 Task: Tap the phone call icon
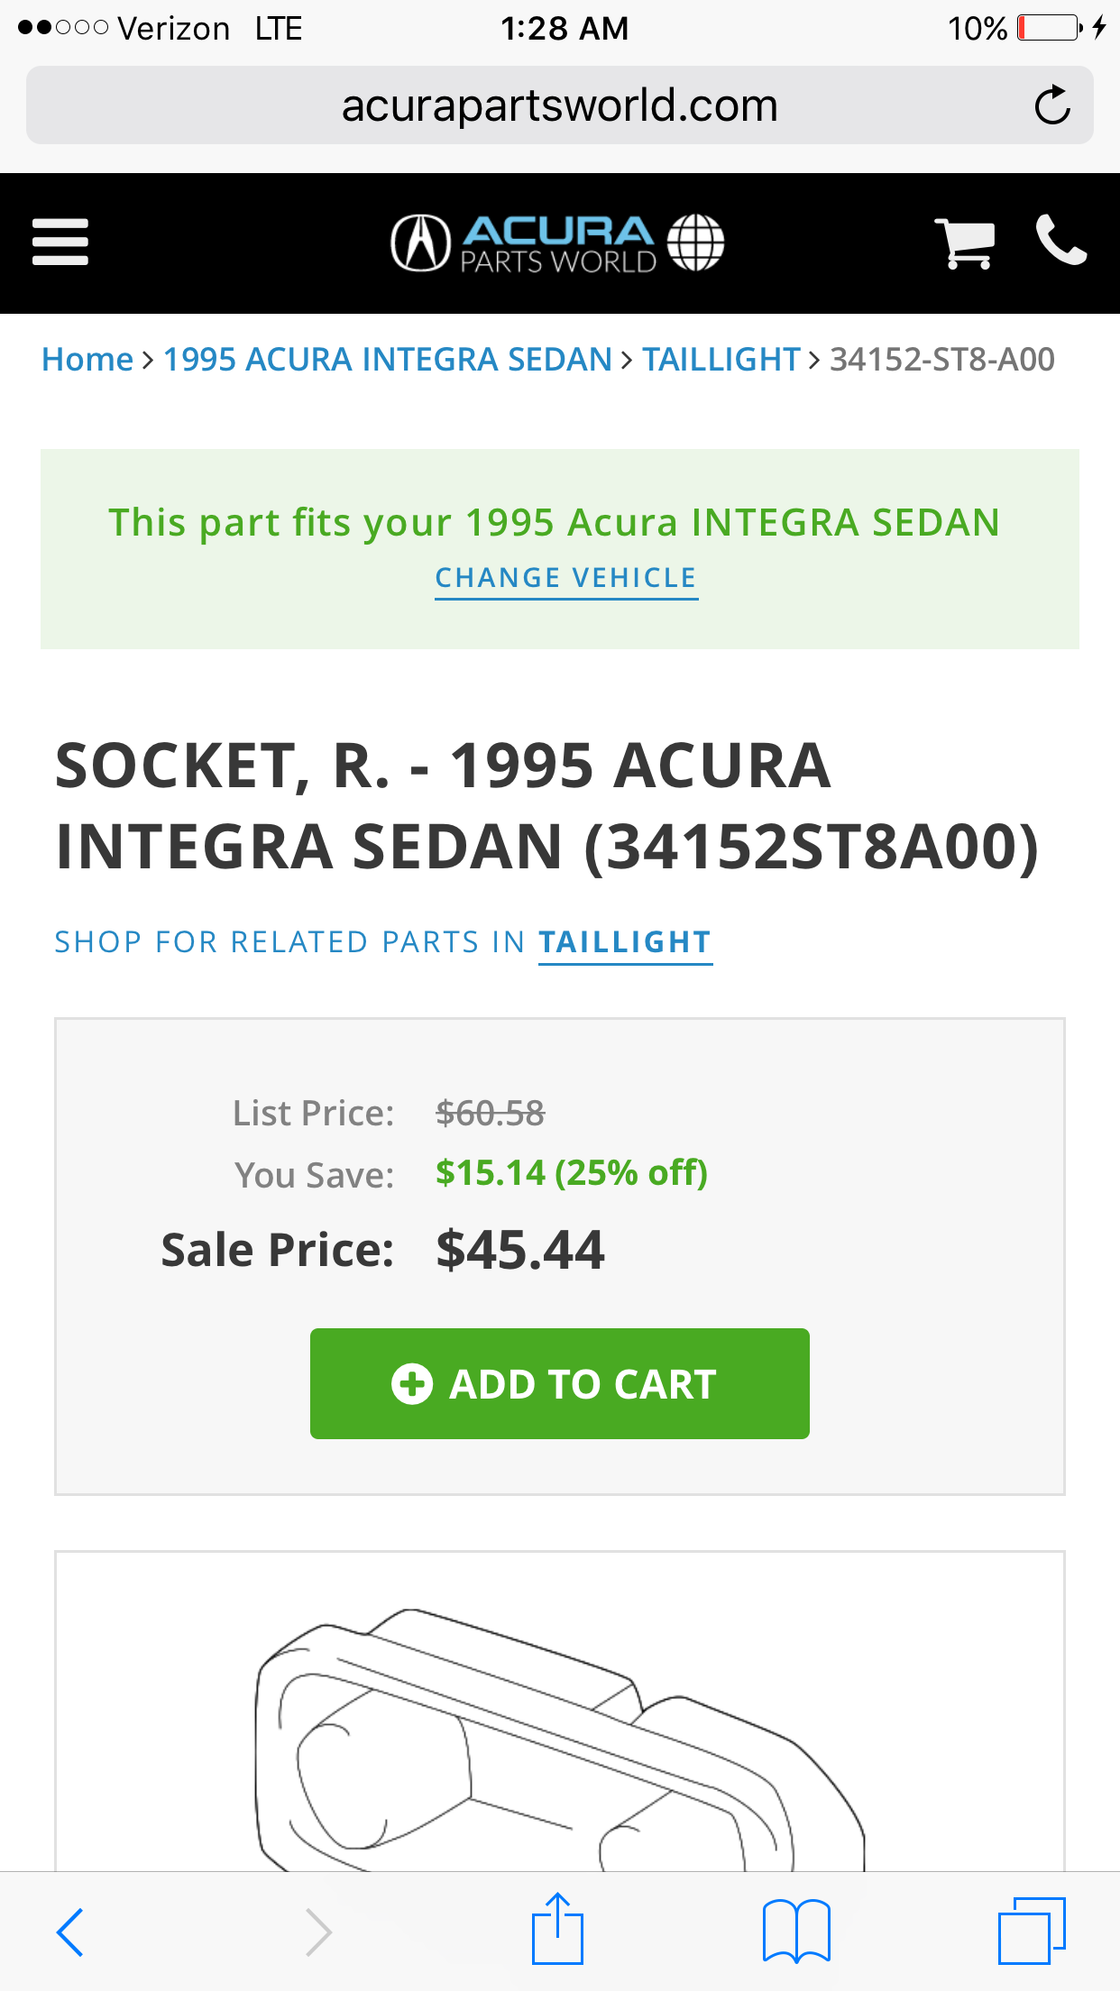(x=1061, y=240)
